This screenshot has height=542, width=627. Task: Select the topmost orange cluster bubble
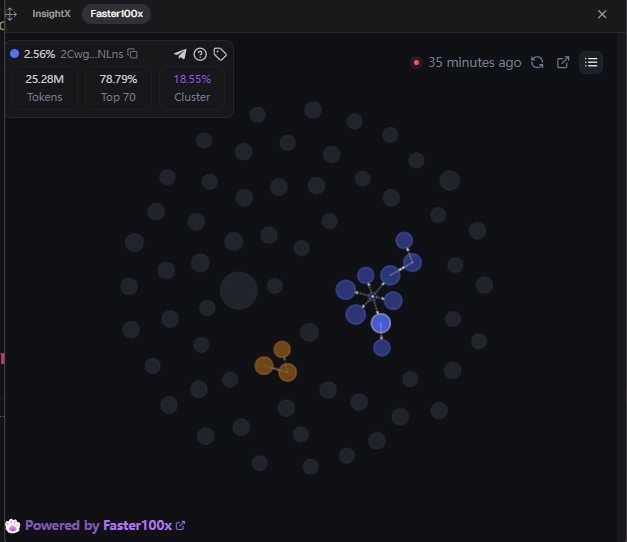point(282,350)
